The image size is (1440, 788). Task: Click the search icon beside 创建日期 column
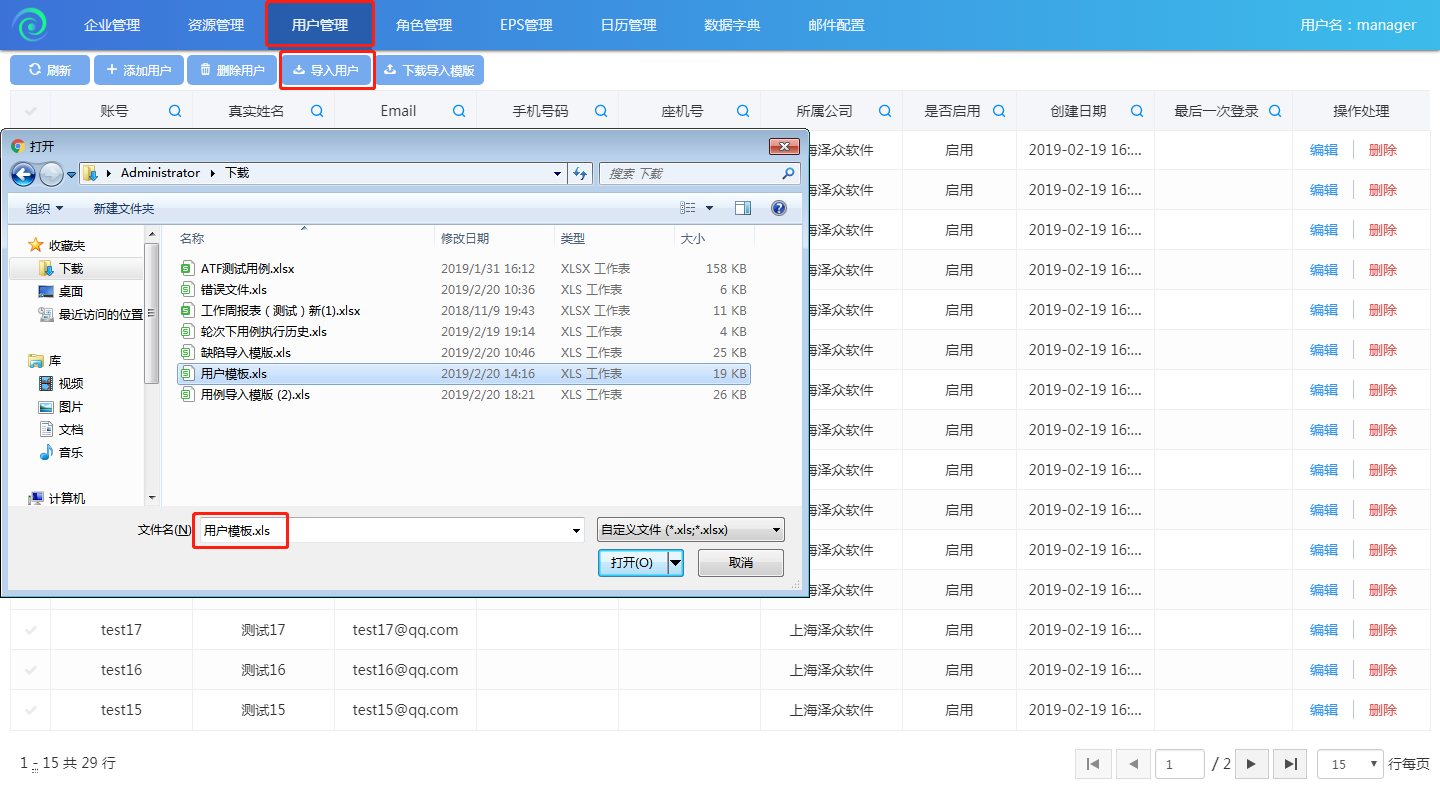point(1137,111)
